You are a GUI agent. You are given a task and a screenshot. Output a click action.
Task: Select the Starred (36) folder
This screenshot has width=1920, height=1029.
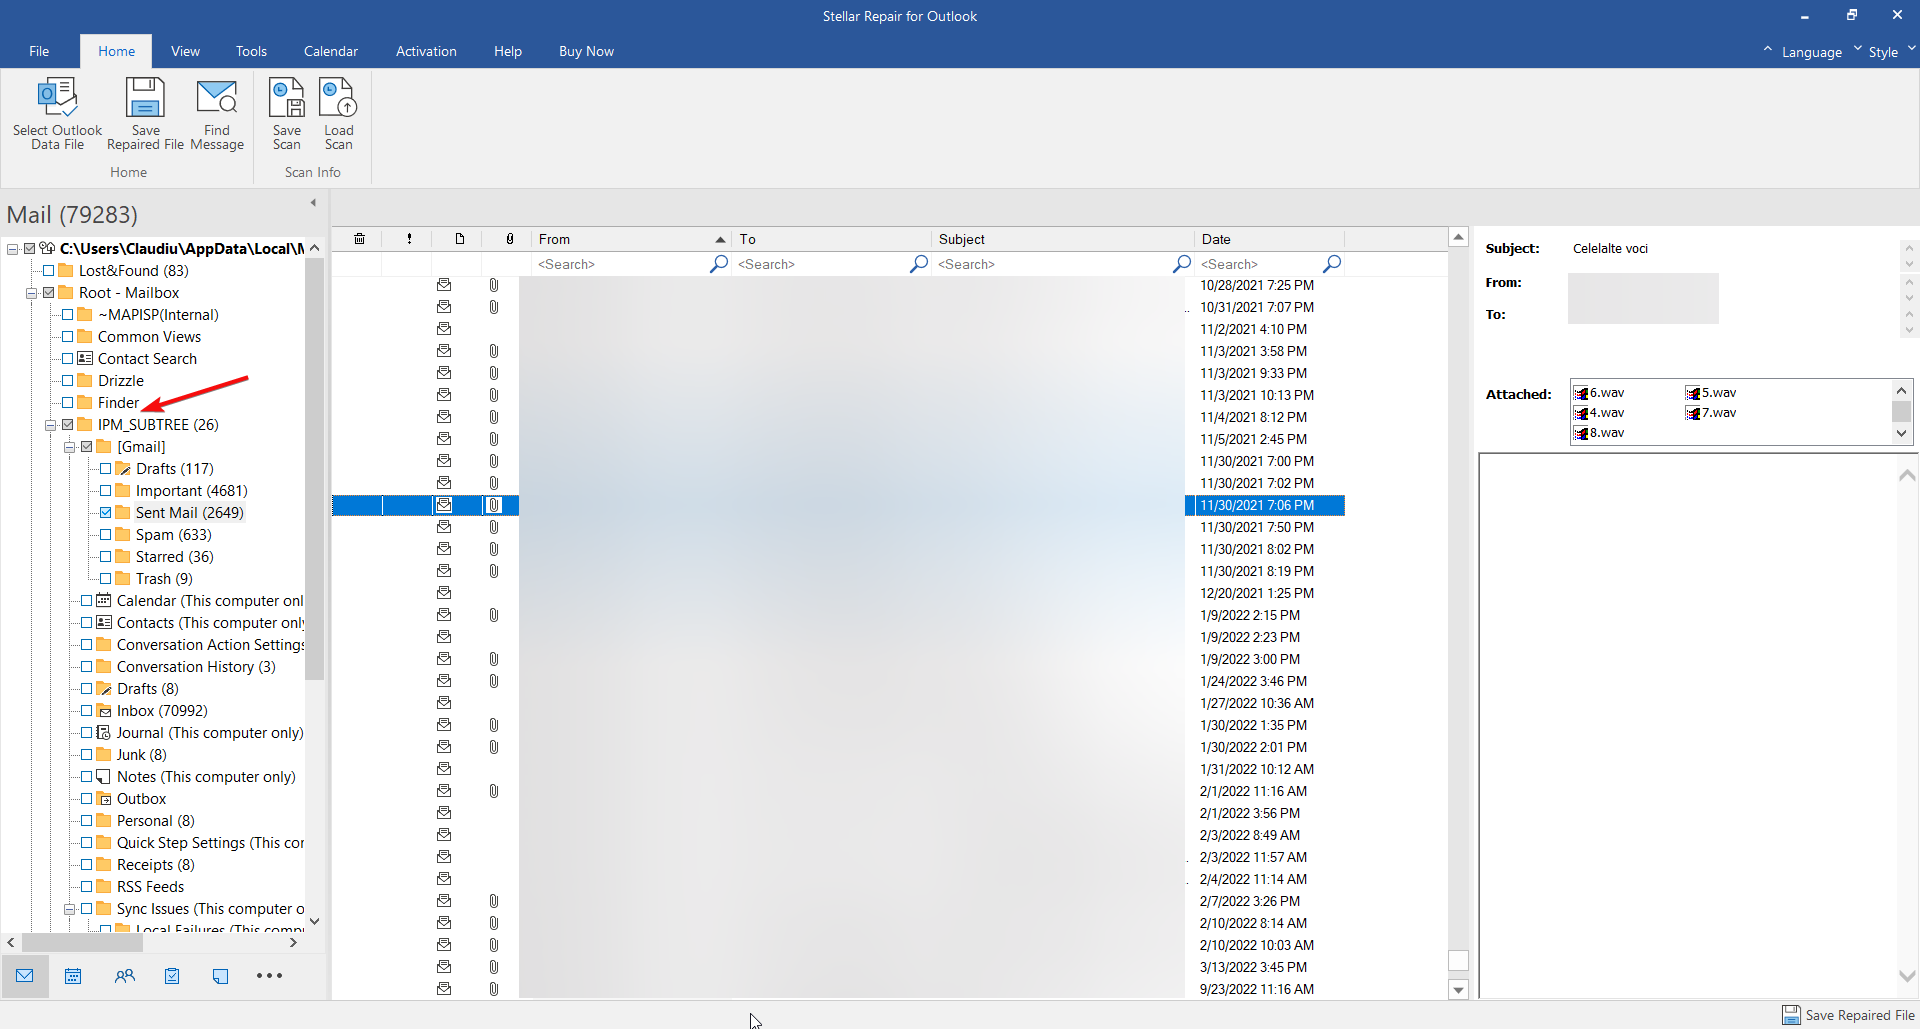pos(175,557)
